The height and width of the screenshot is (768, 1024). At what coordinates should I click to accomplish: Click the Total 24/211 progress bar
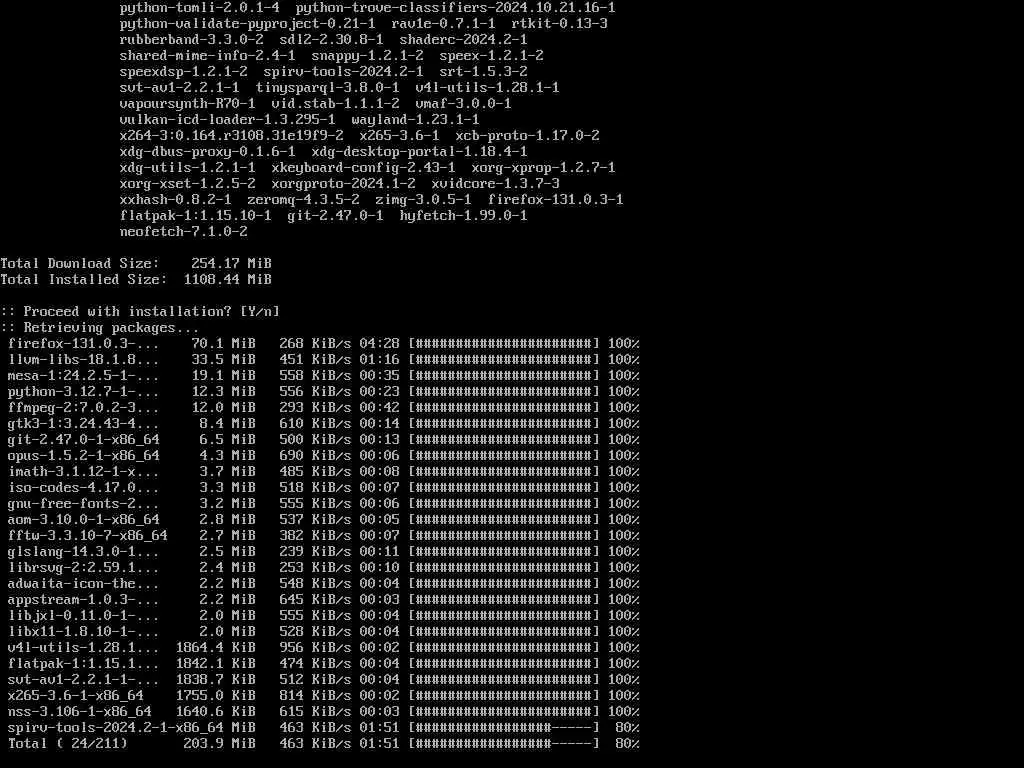[x=504, y=743]
